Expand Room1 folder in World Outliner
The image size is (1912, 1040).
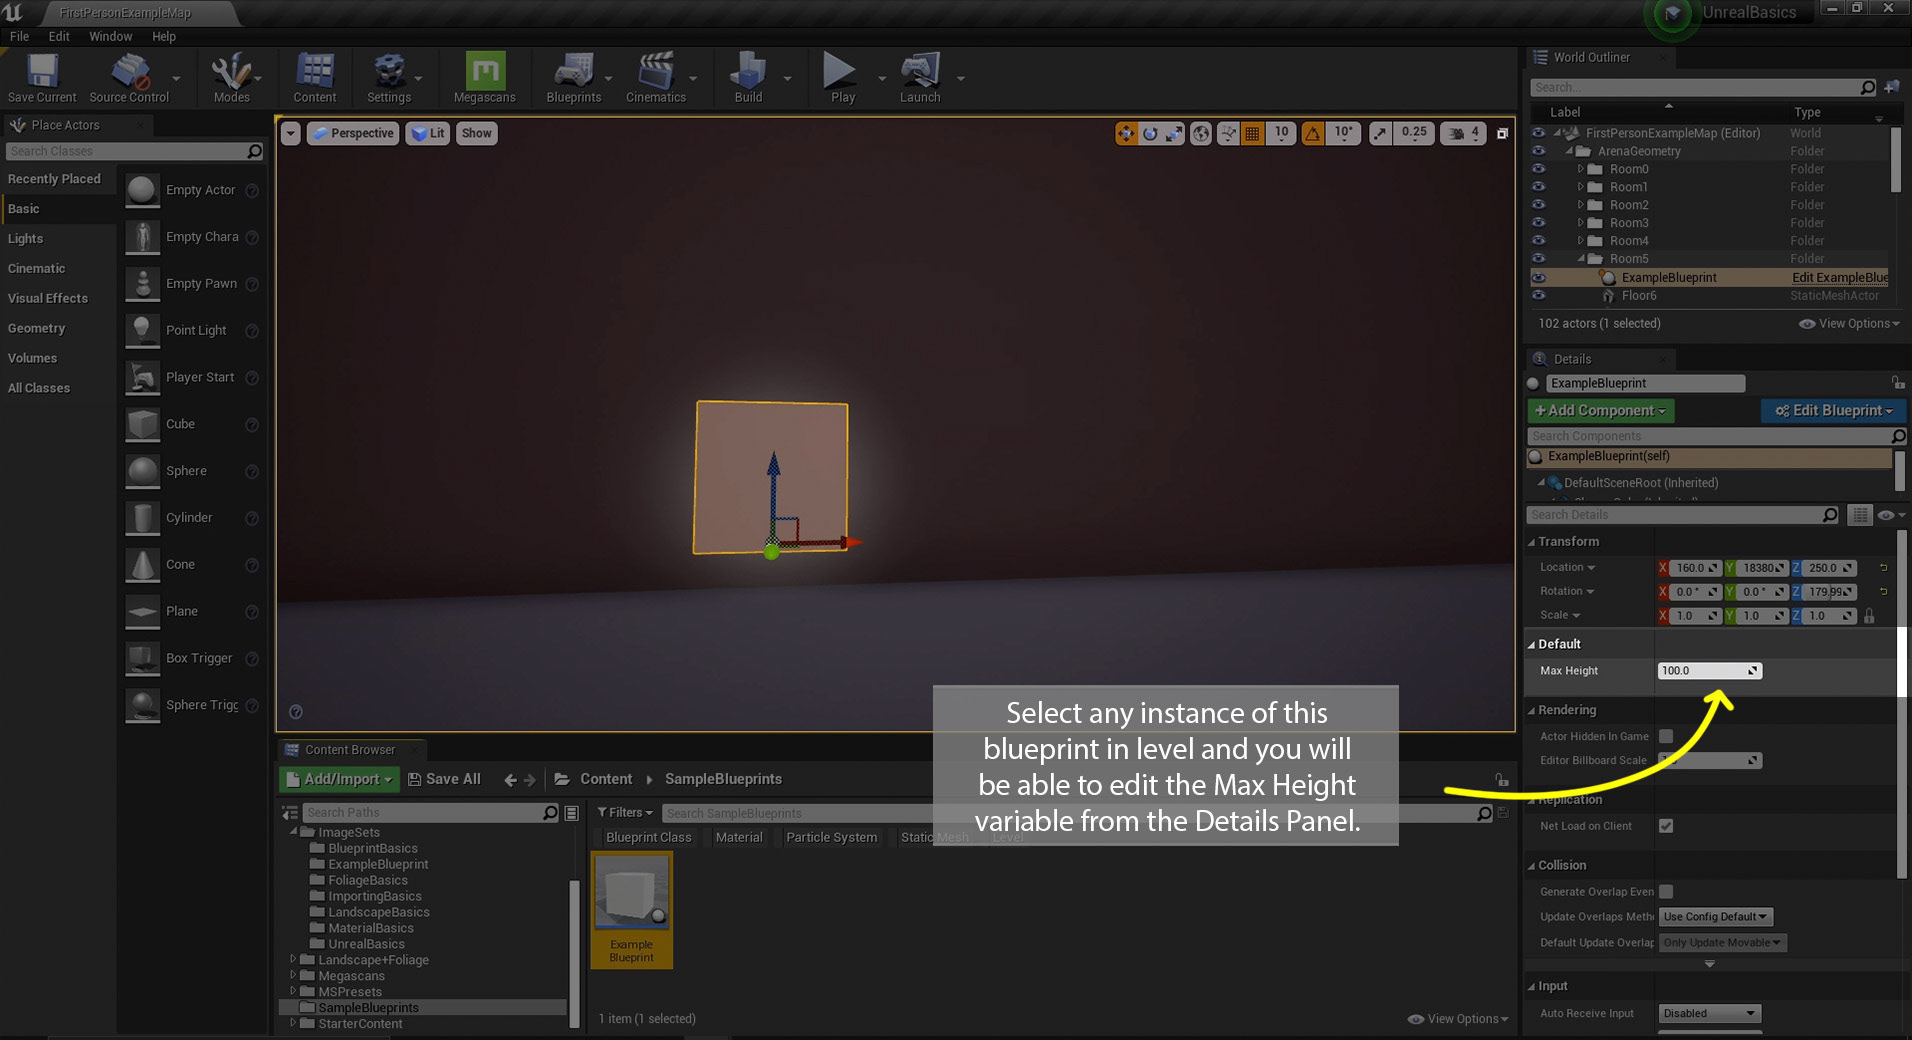pyautogui.click(x=1581, y=187)
